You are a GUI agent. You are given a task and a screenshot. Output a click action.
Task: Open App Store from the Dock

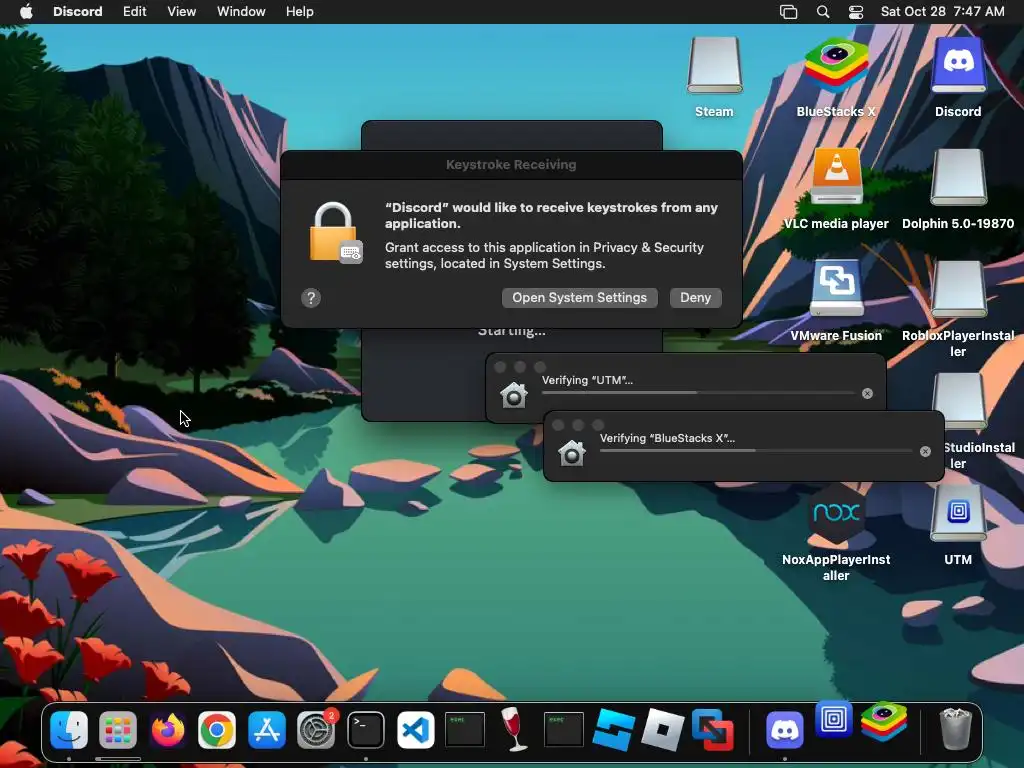click(x=266, y=729)
